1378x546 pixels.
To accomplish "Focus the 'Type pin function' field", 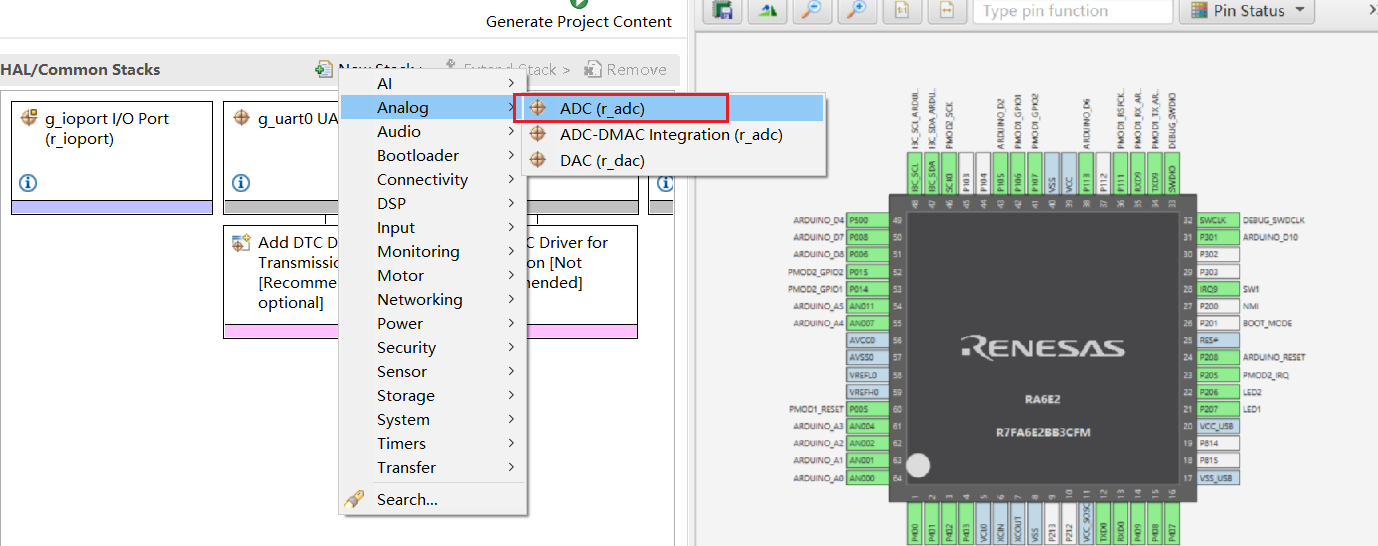I will [x=1071, y=11].
